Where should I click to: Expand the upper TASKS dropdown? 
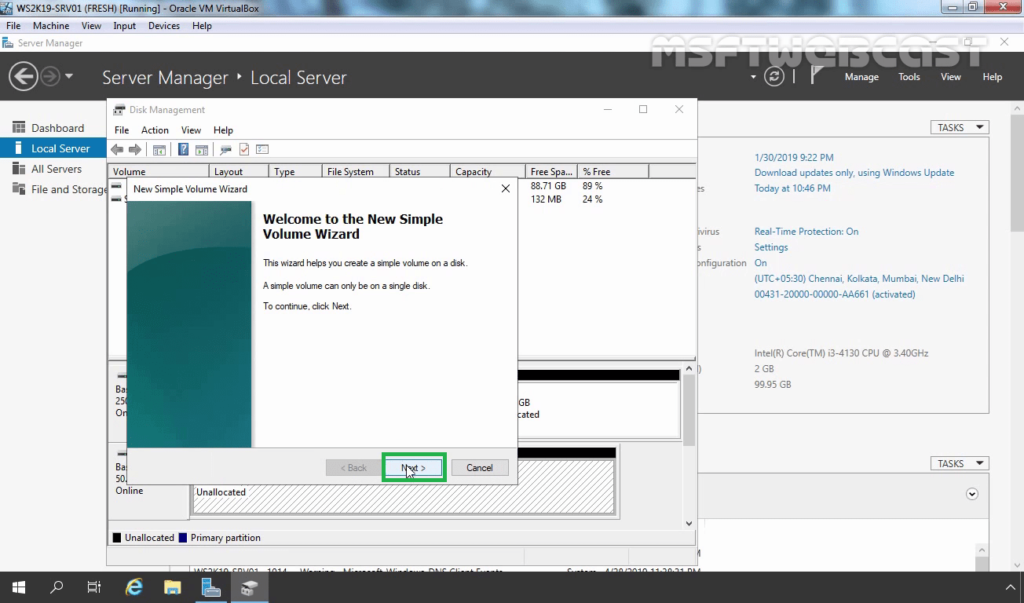pos(959,127)
